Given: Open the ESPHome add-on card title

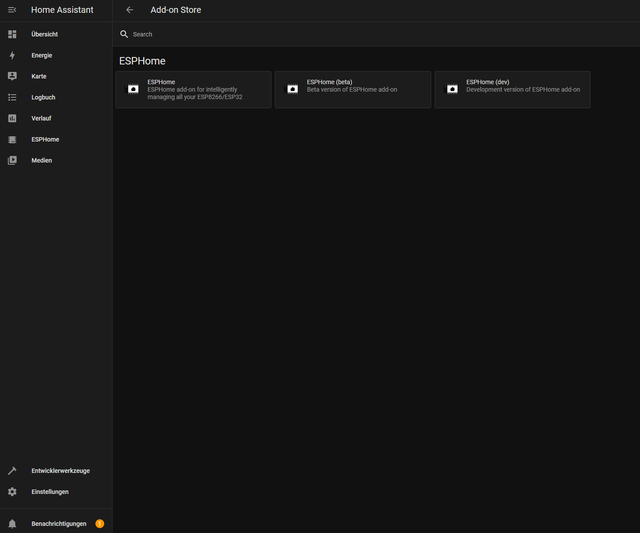Looking at the screenshot, I should (161, 82).
